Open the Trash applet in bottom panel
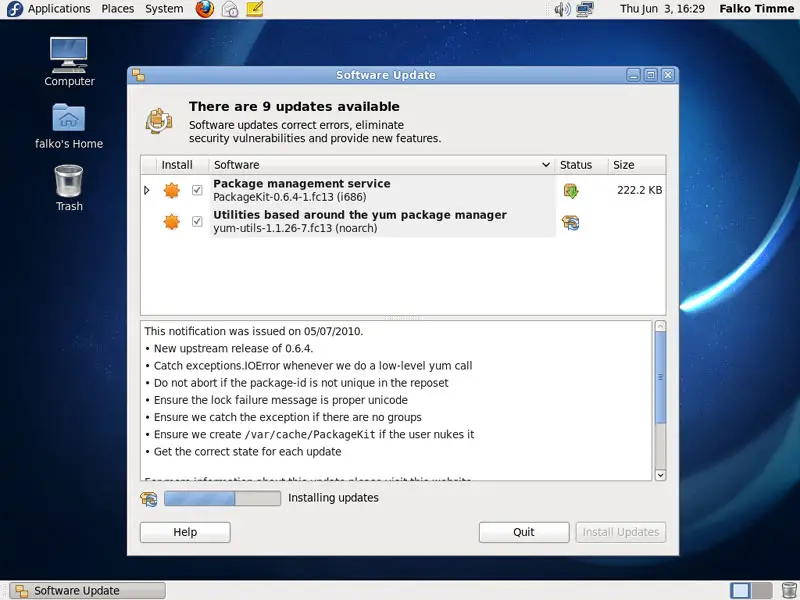 click(x=789, y=591)
